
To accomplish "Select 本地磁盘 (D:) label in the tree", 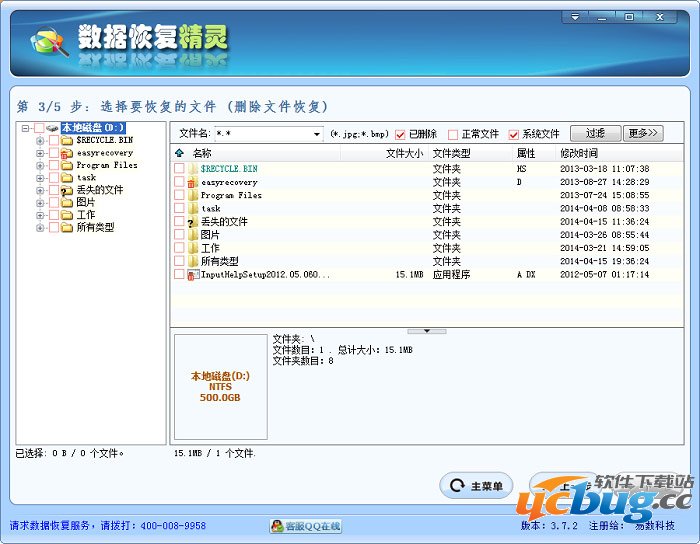I will pyautogui.click(x=93, y=128).
